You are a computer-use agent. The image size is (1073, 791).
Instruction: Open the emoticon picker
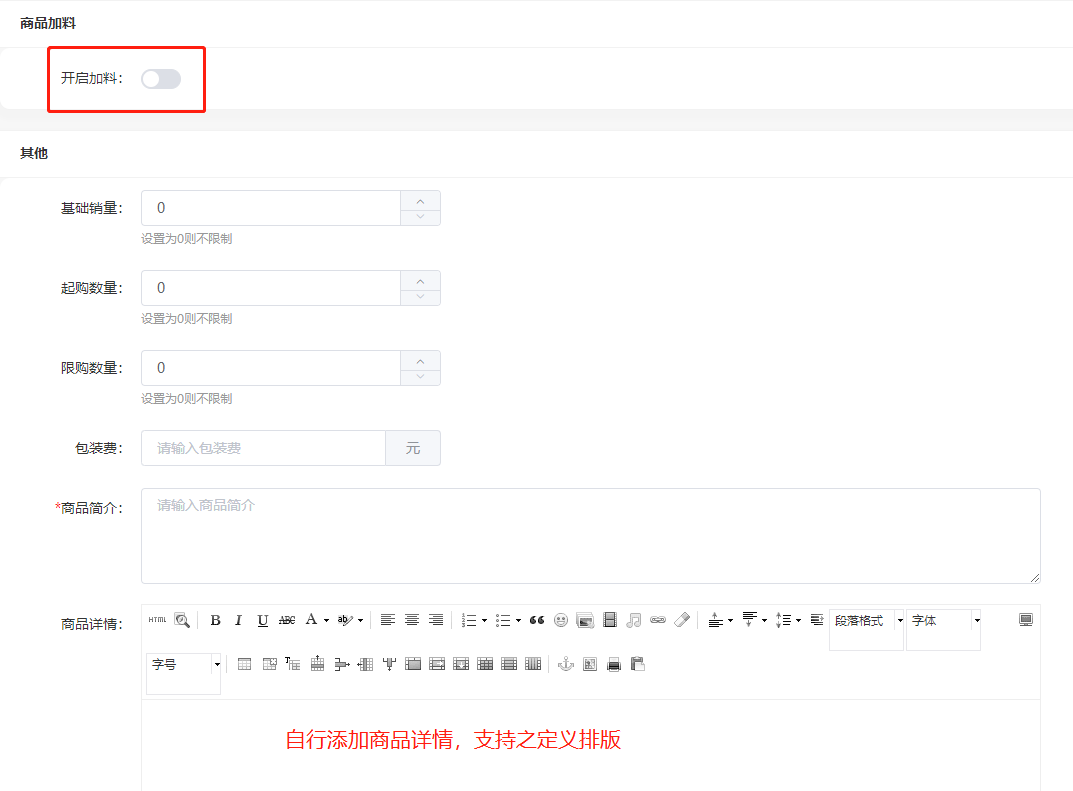tap(561, 620)
